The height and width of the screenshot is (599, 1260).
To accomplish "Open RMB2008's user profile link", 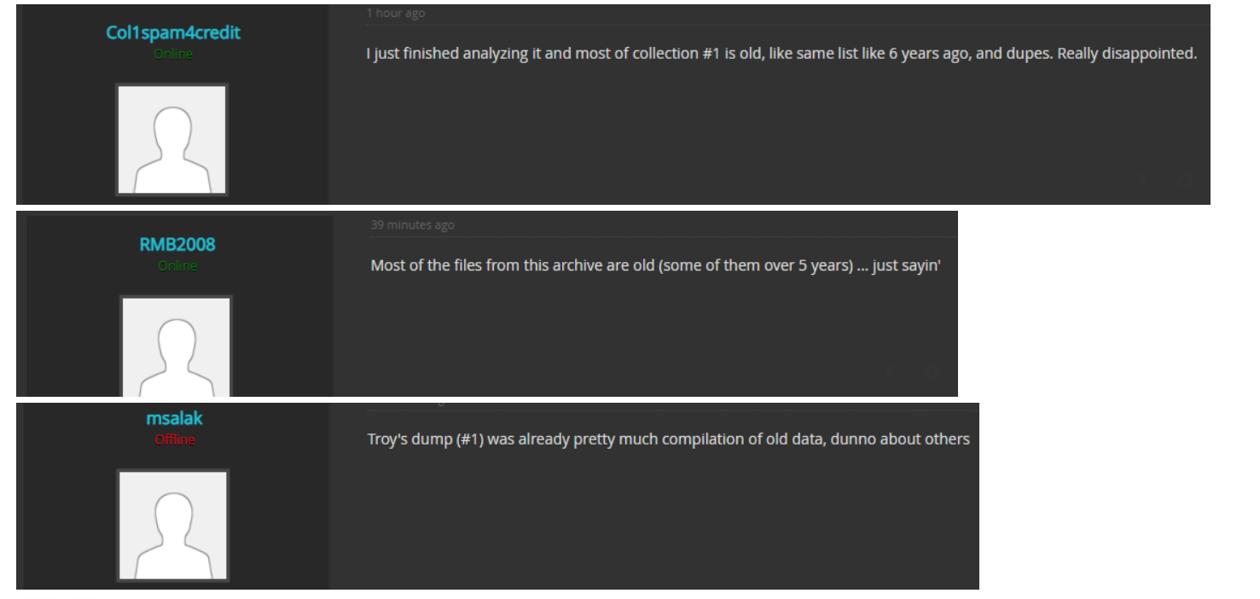I will (x=177, y=245).
